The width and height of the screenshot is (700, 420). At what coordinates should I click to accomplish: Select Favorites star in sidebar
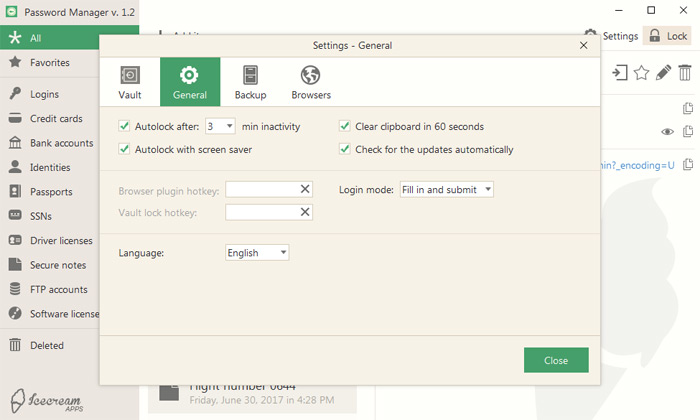15,62
